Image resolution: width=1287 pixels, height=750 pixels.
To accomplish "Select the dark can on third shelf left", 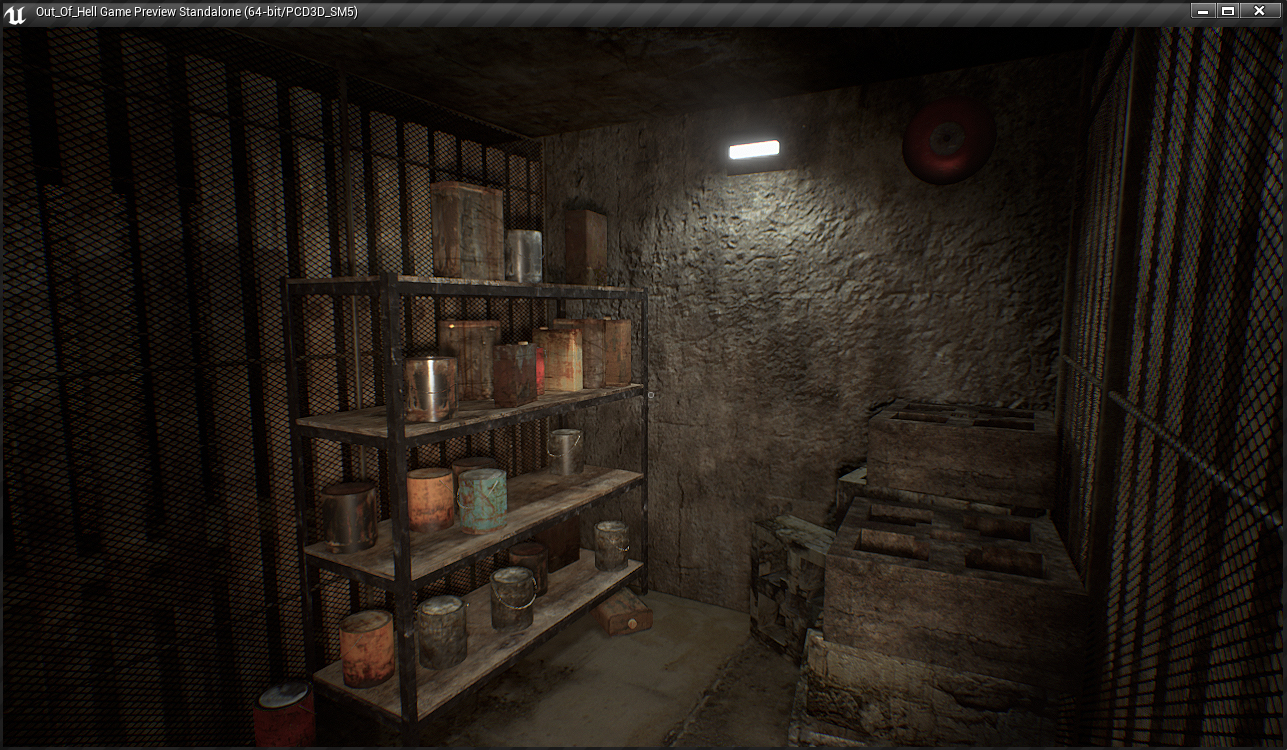I will point(349,517).
